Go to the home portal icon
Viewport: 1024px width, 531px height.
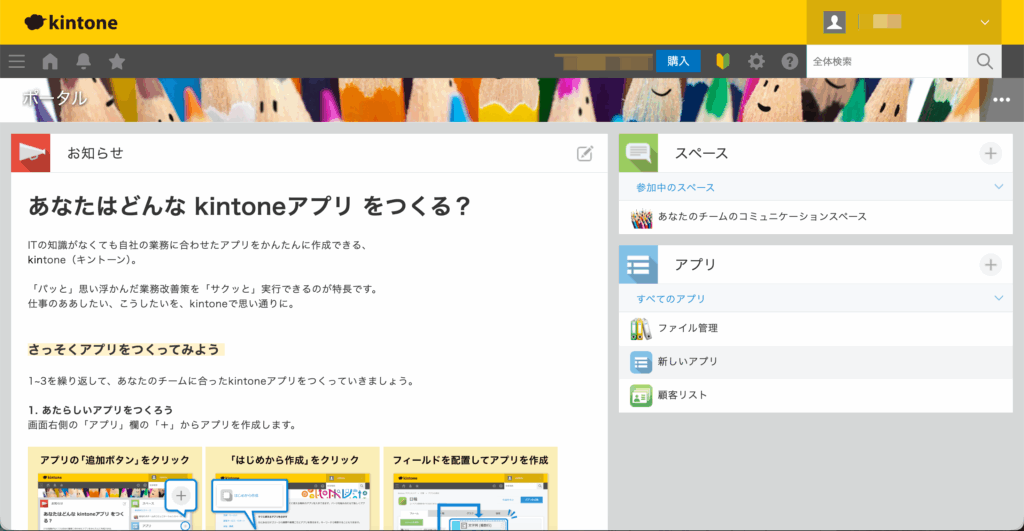50,61
